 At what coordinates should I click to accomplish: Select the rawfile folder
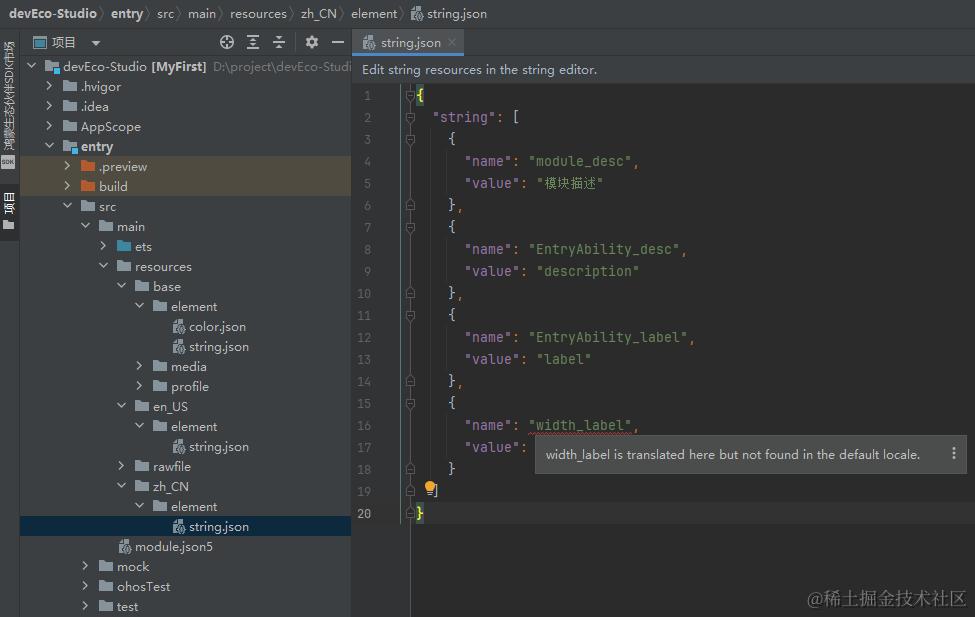[164, 466]
